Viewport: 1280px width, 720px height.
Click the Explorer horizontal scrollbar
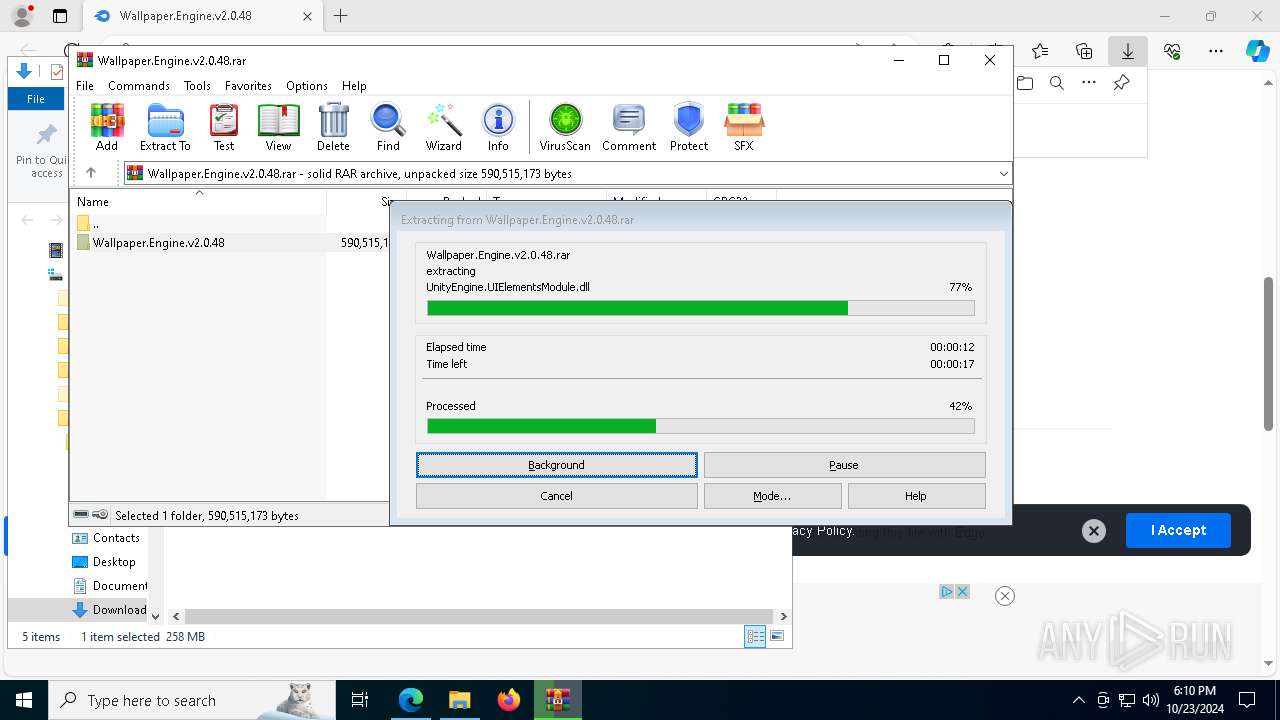(x=479, y=617)
